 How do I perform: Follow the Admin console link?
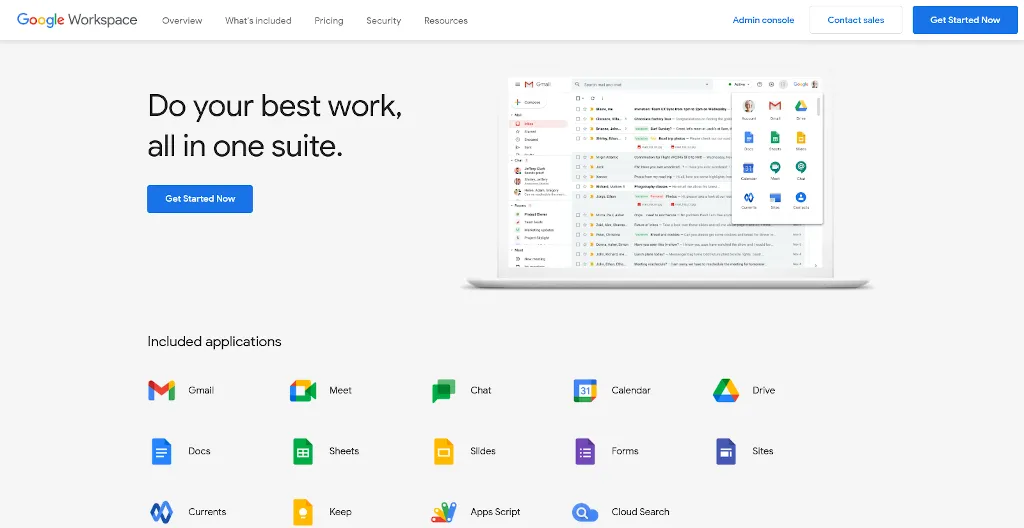coord(763,20)
